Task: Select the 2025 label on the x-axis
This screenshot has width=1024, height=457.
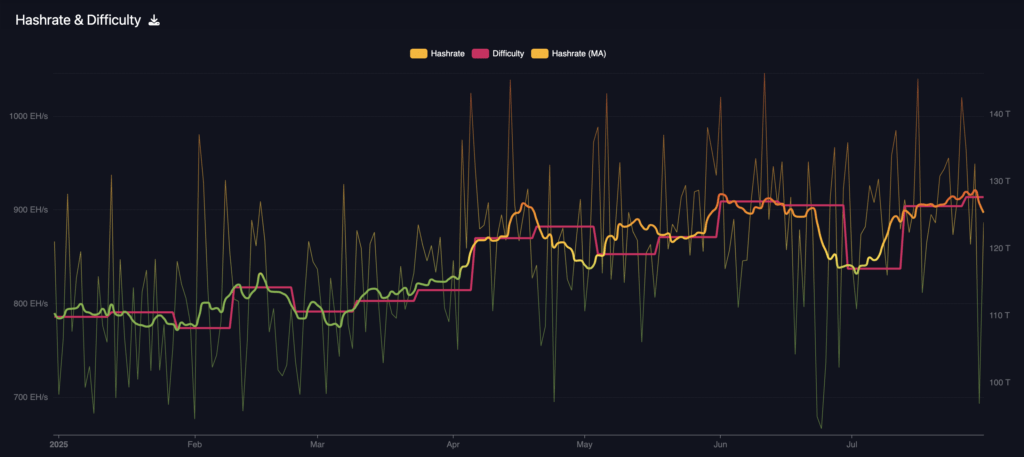Action: (x=58, y=443)
